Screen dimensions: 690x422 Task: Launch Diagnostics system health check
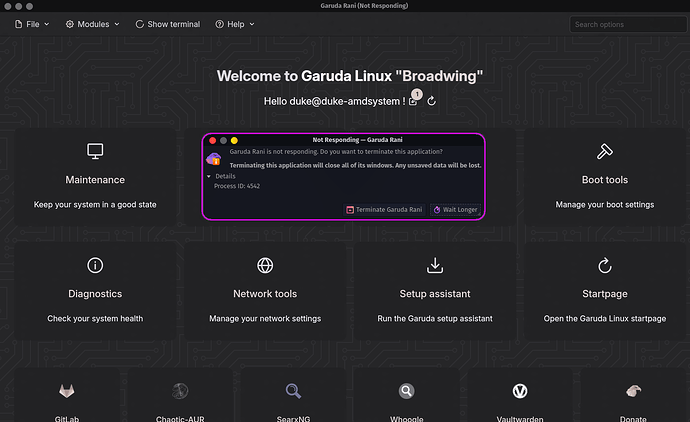click(x=95, y=292)
